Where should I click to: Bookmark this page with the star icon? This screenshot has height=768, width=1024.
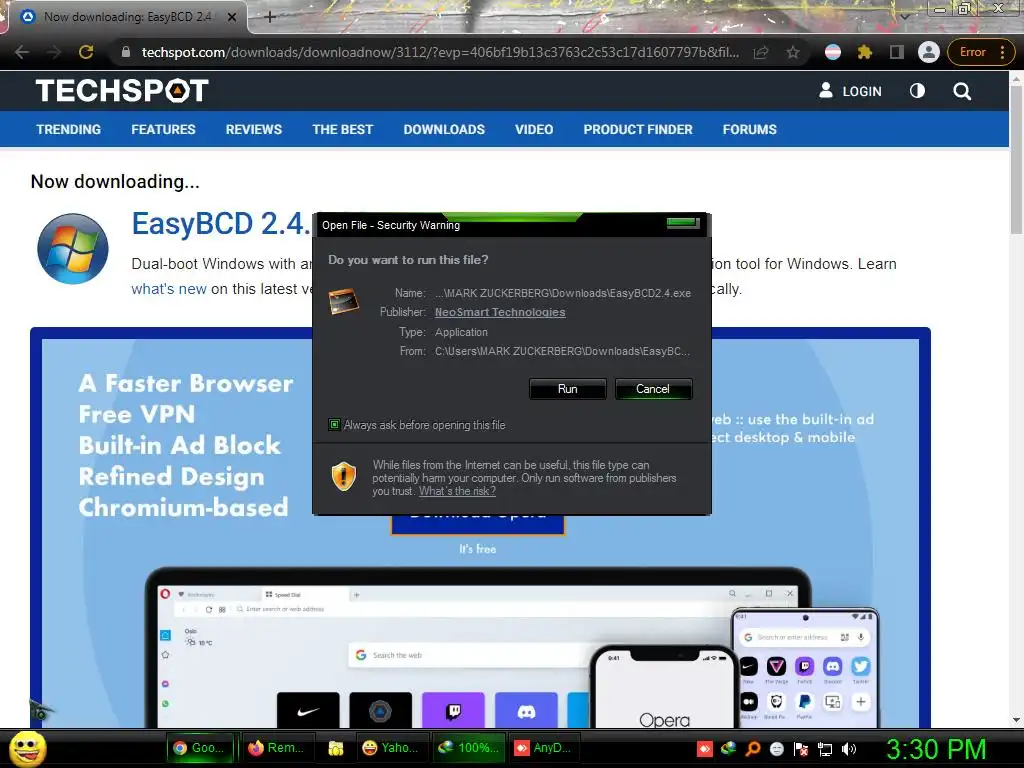coord(793,52)
